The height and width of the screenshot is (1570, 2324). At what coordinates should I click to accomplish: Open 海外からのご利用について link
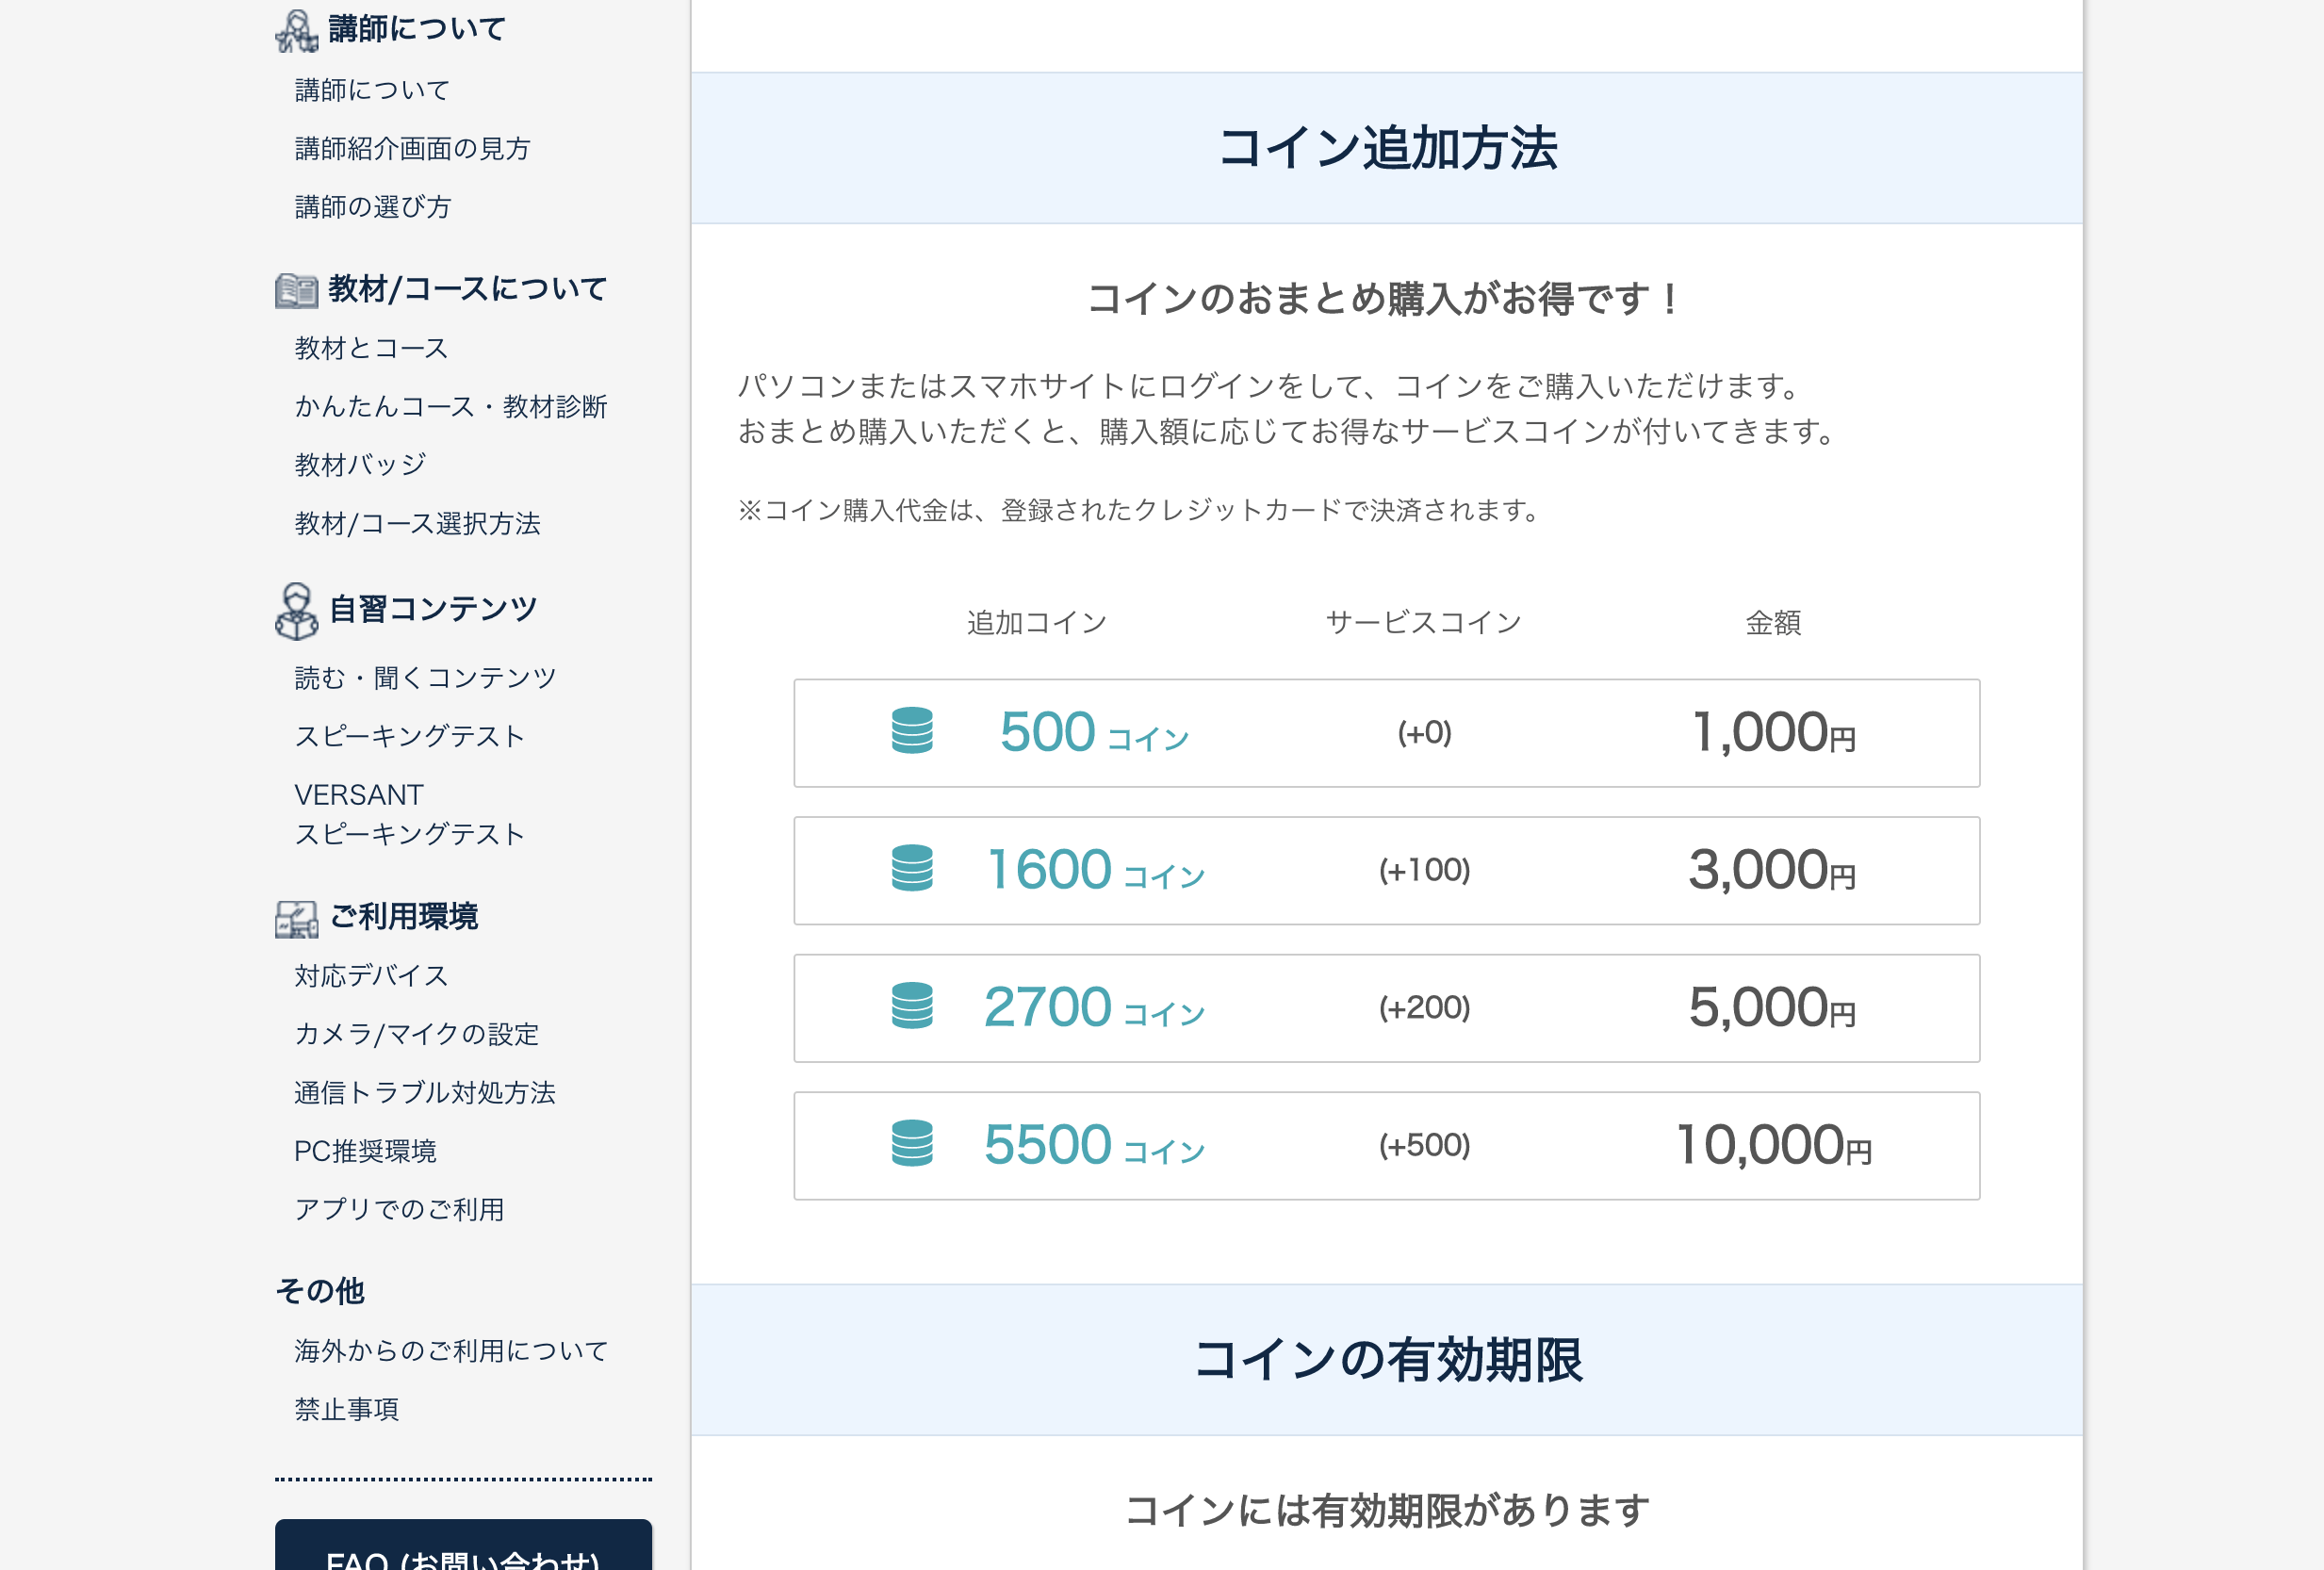[x=451, y=1351]
